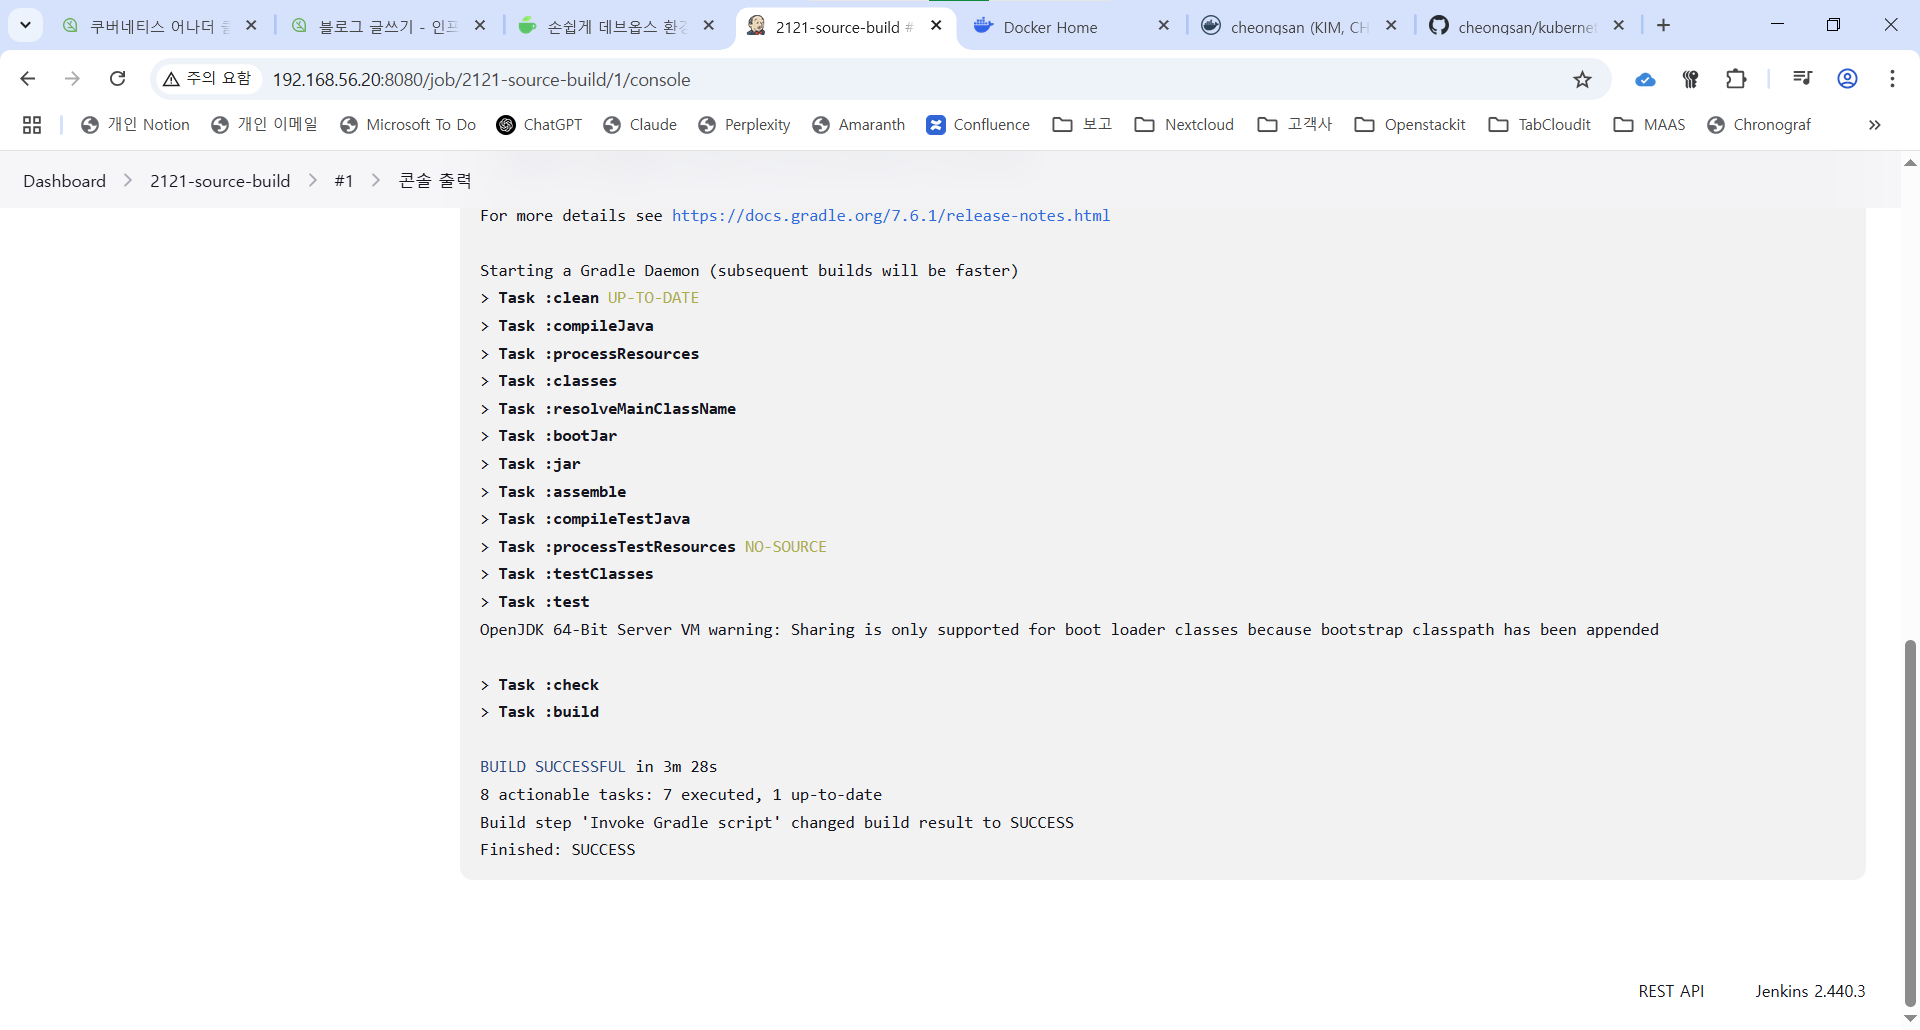
Task: Open the Chrome profile avatar icon
Action: [1847, 79]
